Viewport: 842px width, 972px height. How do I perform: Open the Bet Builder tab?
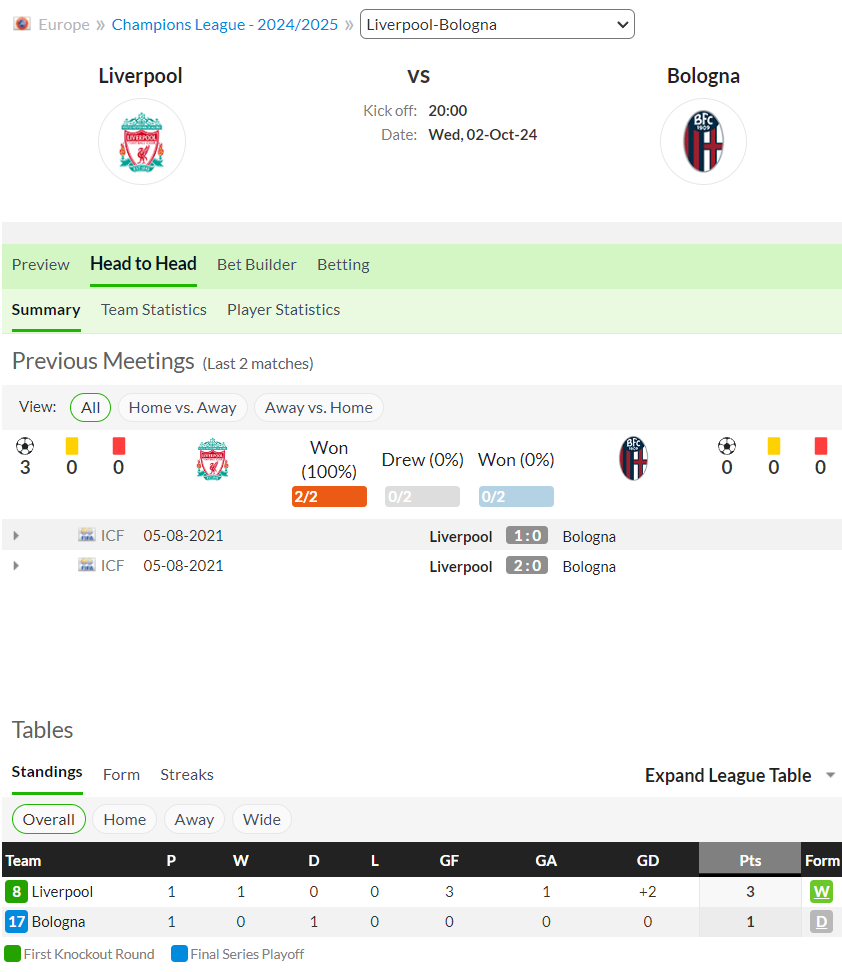[257, 265]
